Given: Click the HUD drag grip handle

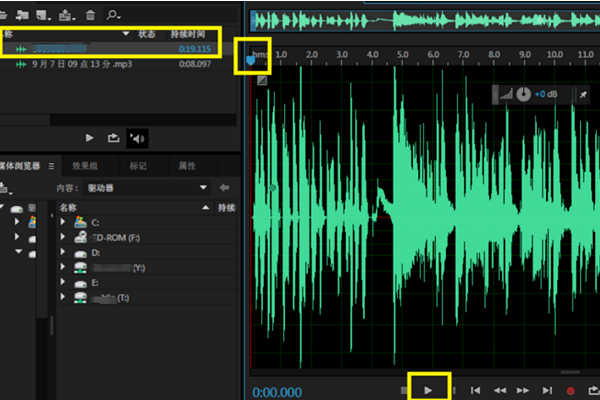Looking at the screenshot, I should point(496,94).
